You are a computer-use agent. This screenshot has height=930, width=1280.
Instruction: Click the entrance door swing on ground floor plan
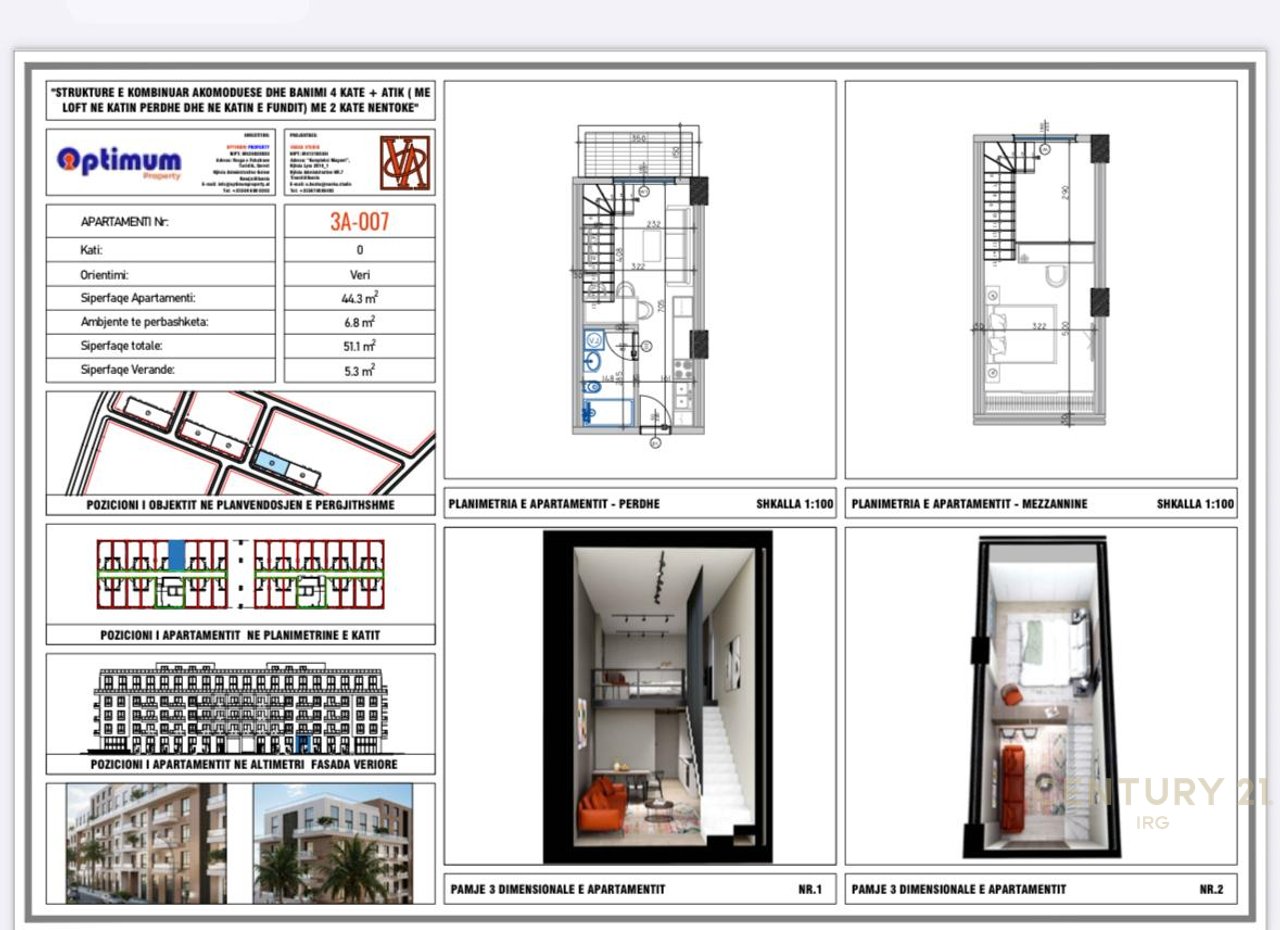(650, 410)
